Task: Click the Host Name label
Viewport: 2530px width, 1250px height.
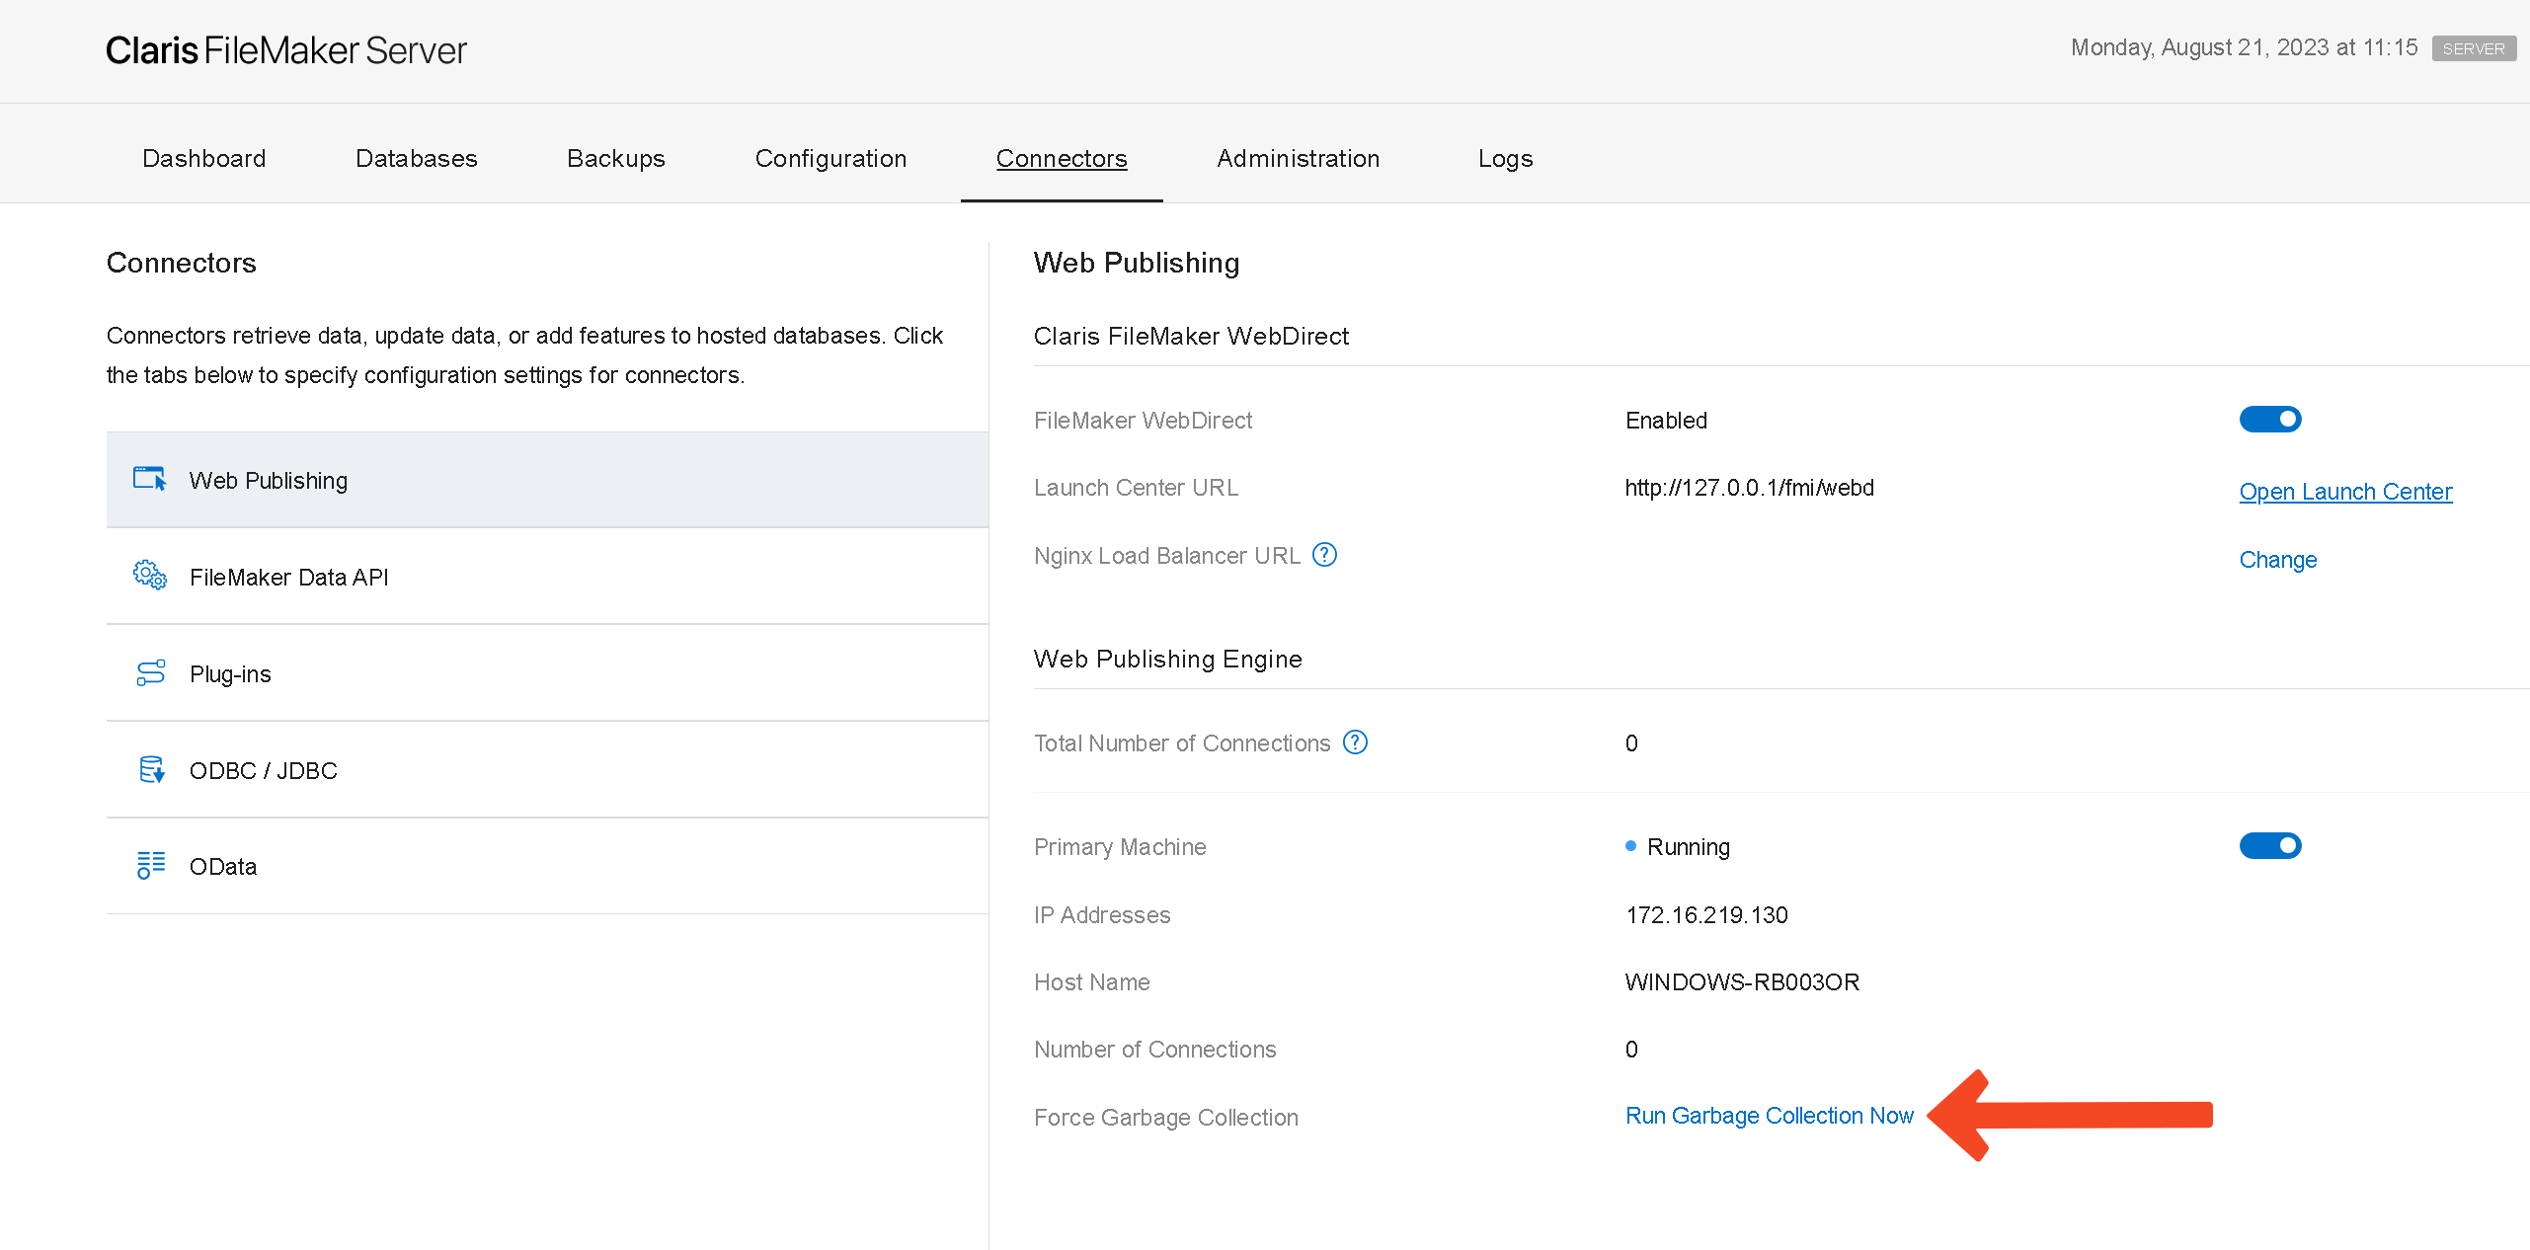Action: click(1091, 981)
